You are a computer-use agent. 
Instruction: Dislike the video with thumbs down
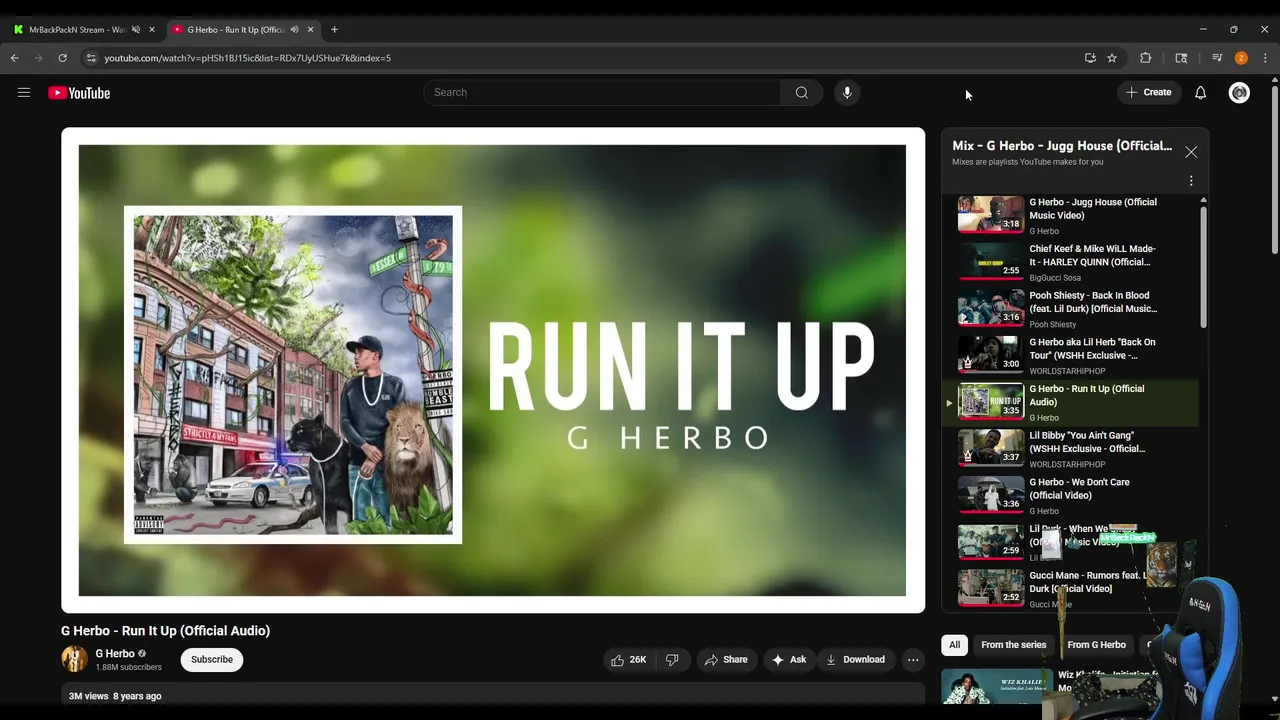coord(672,660)
